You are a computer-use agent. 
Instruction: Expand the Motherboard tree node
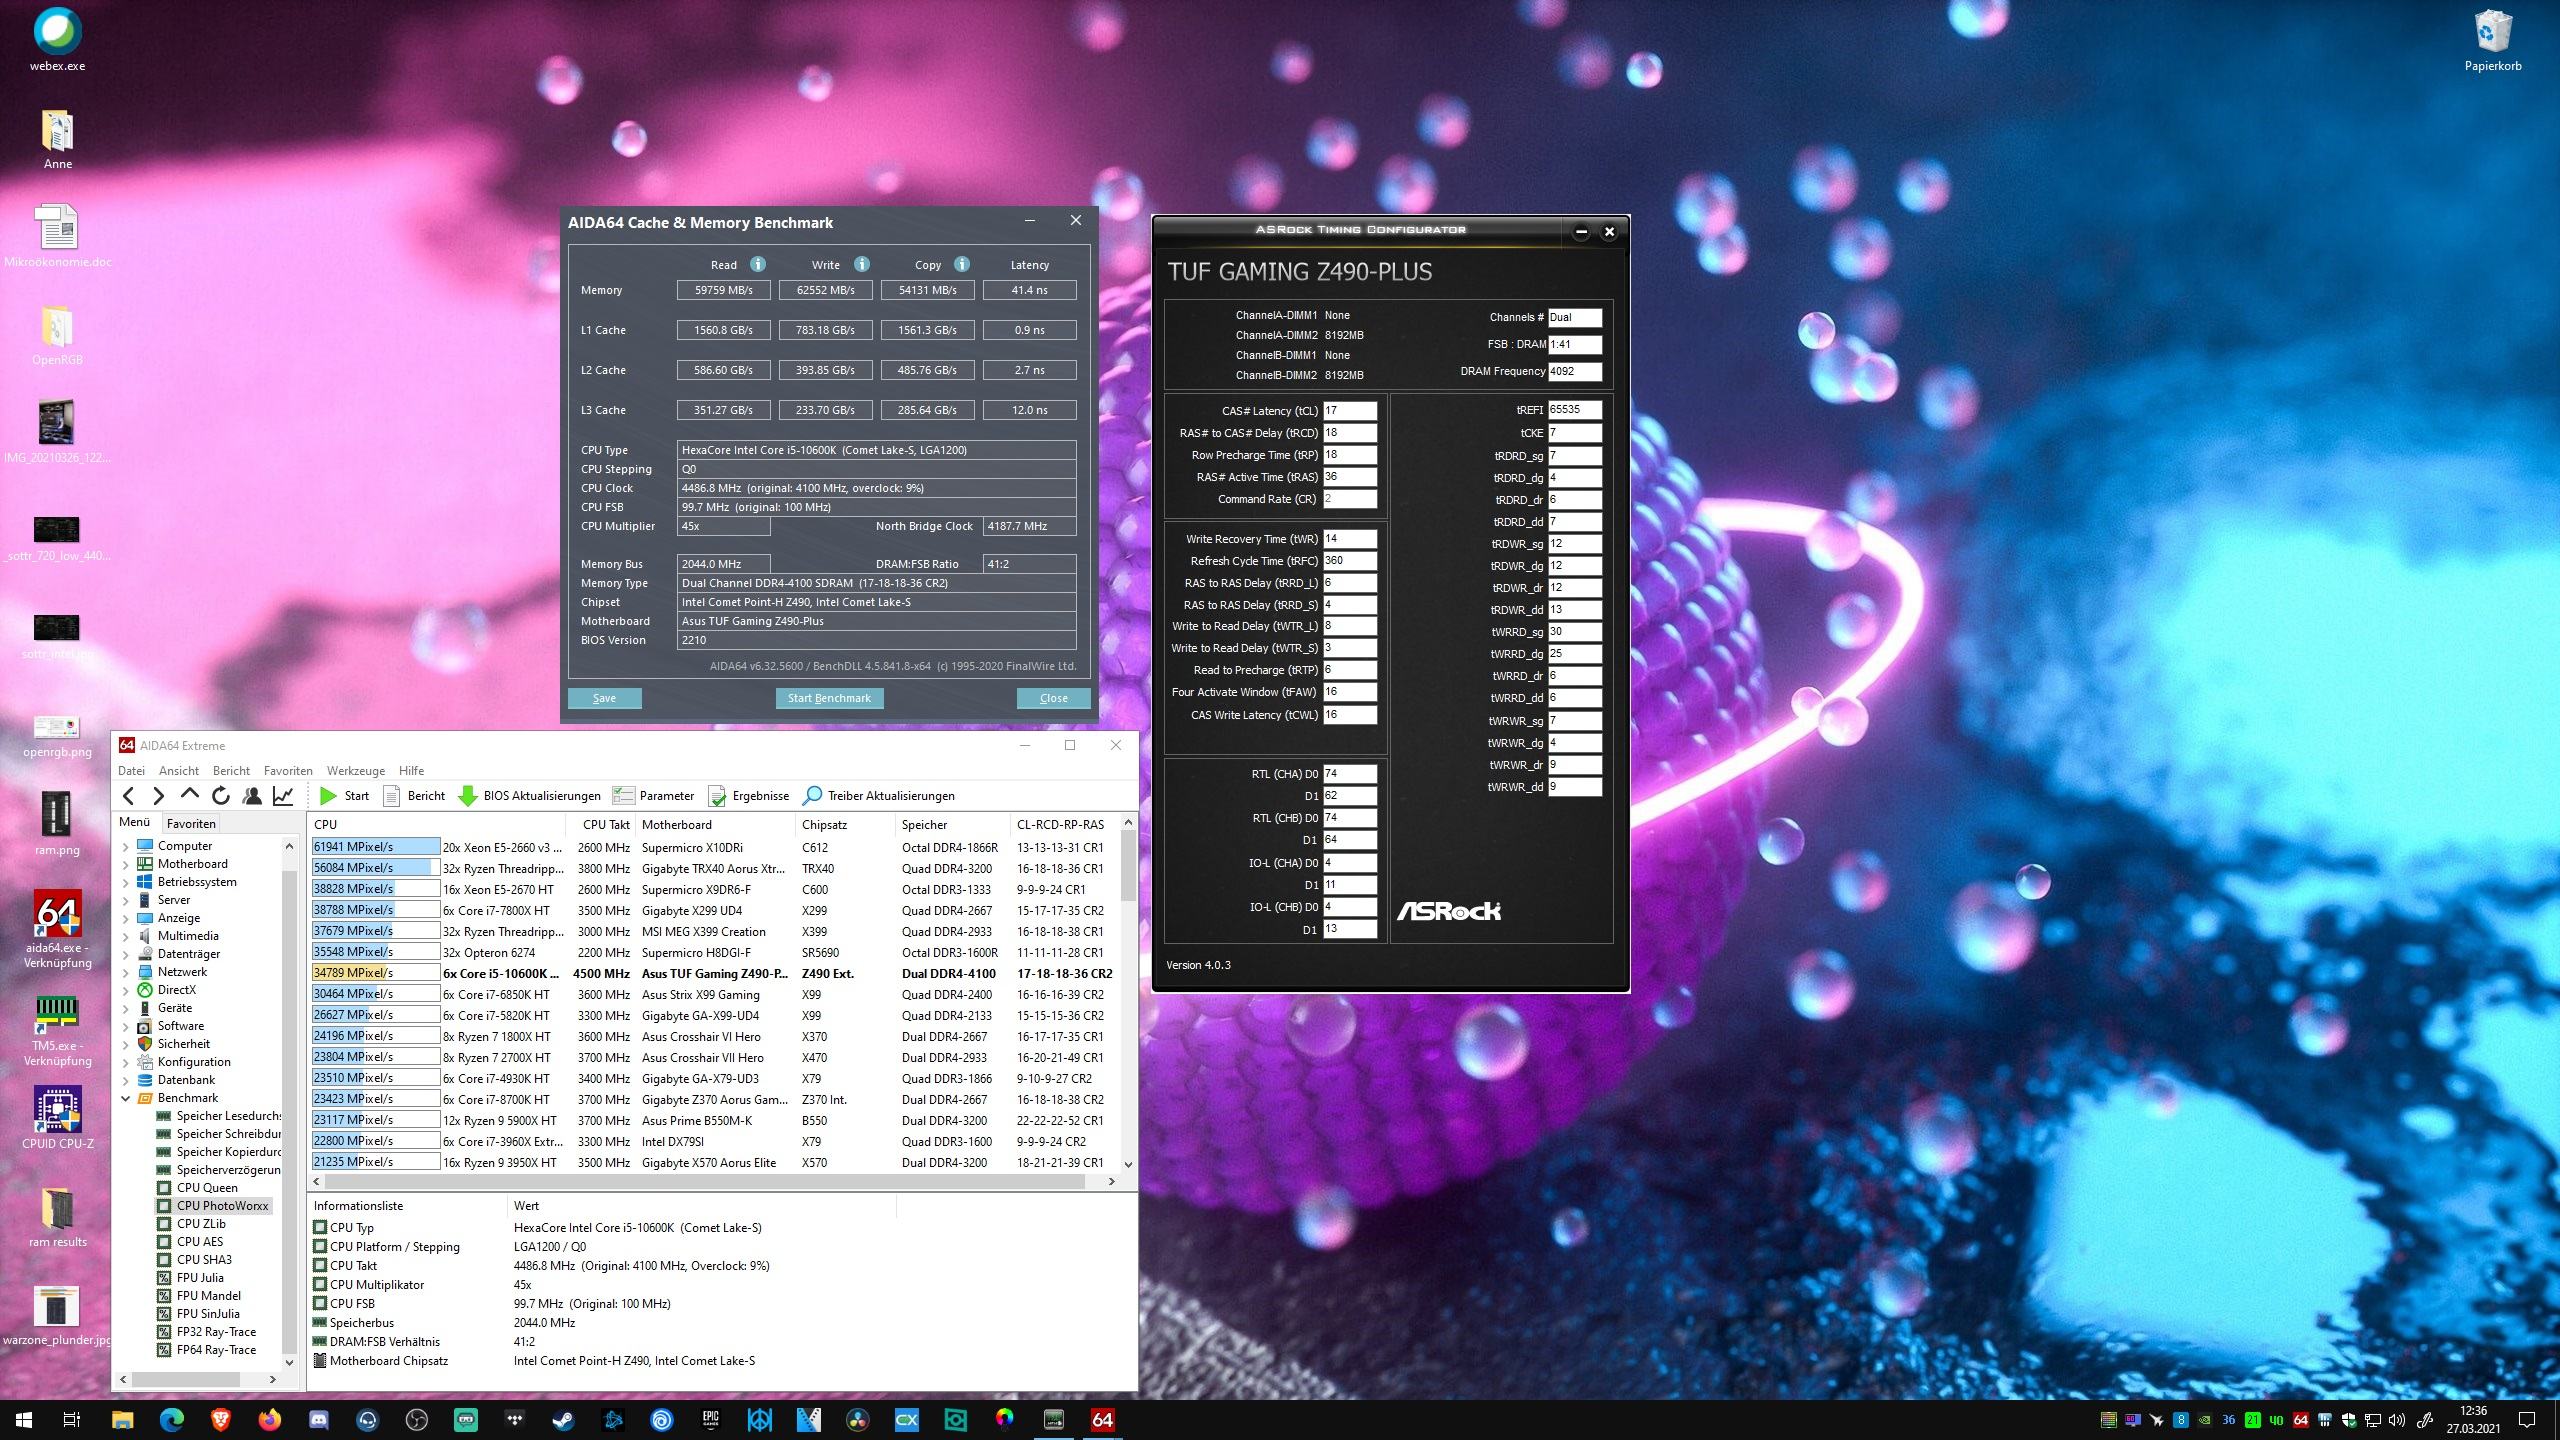(x=126, y=864)
